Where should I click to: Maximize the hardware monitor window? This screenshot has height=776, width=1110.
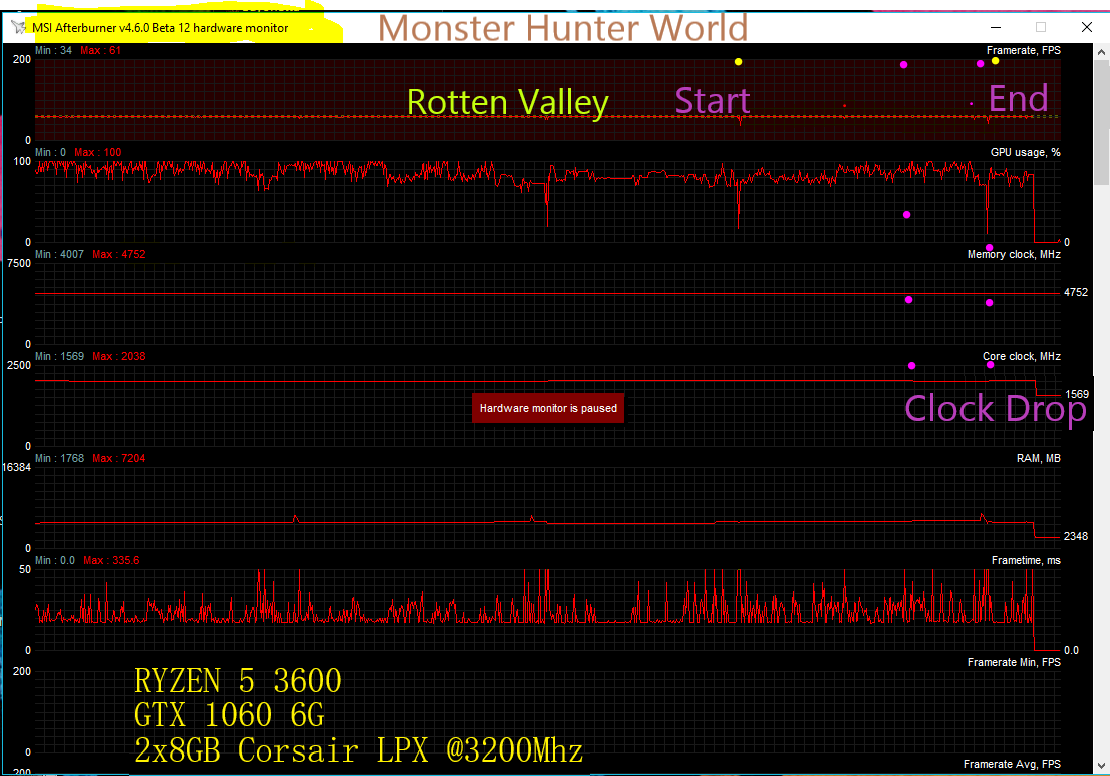[1041, 27]
